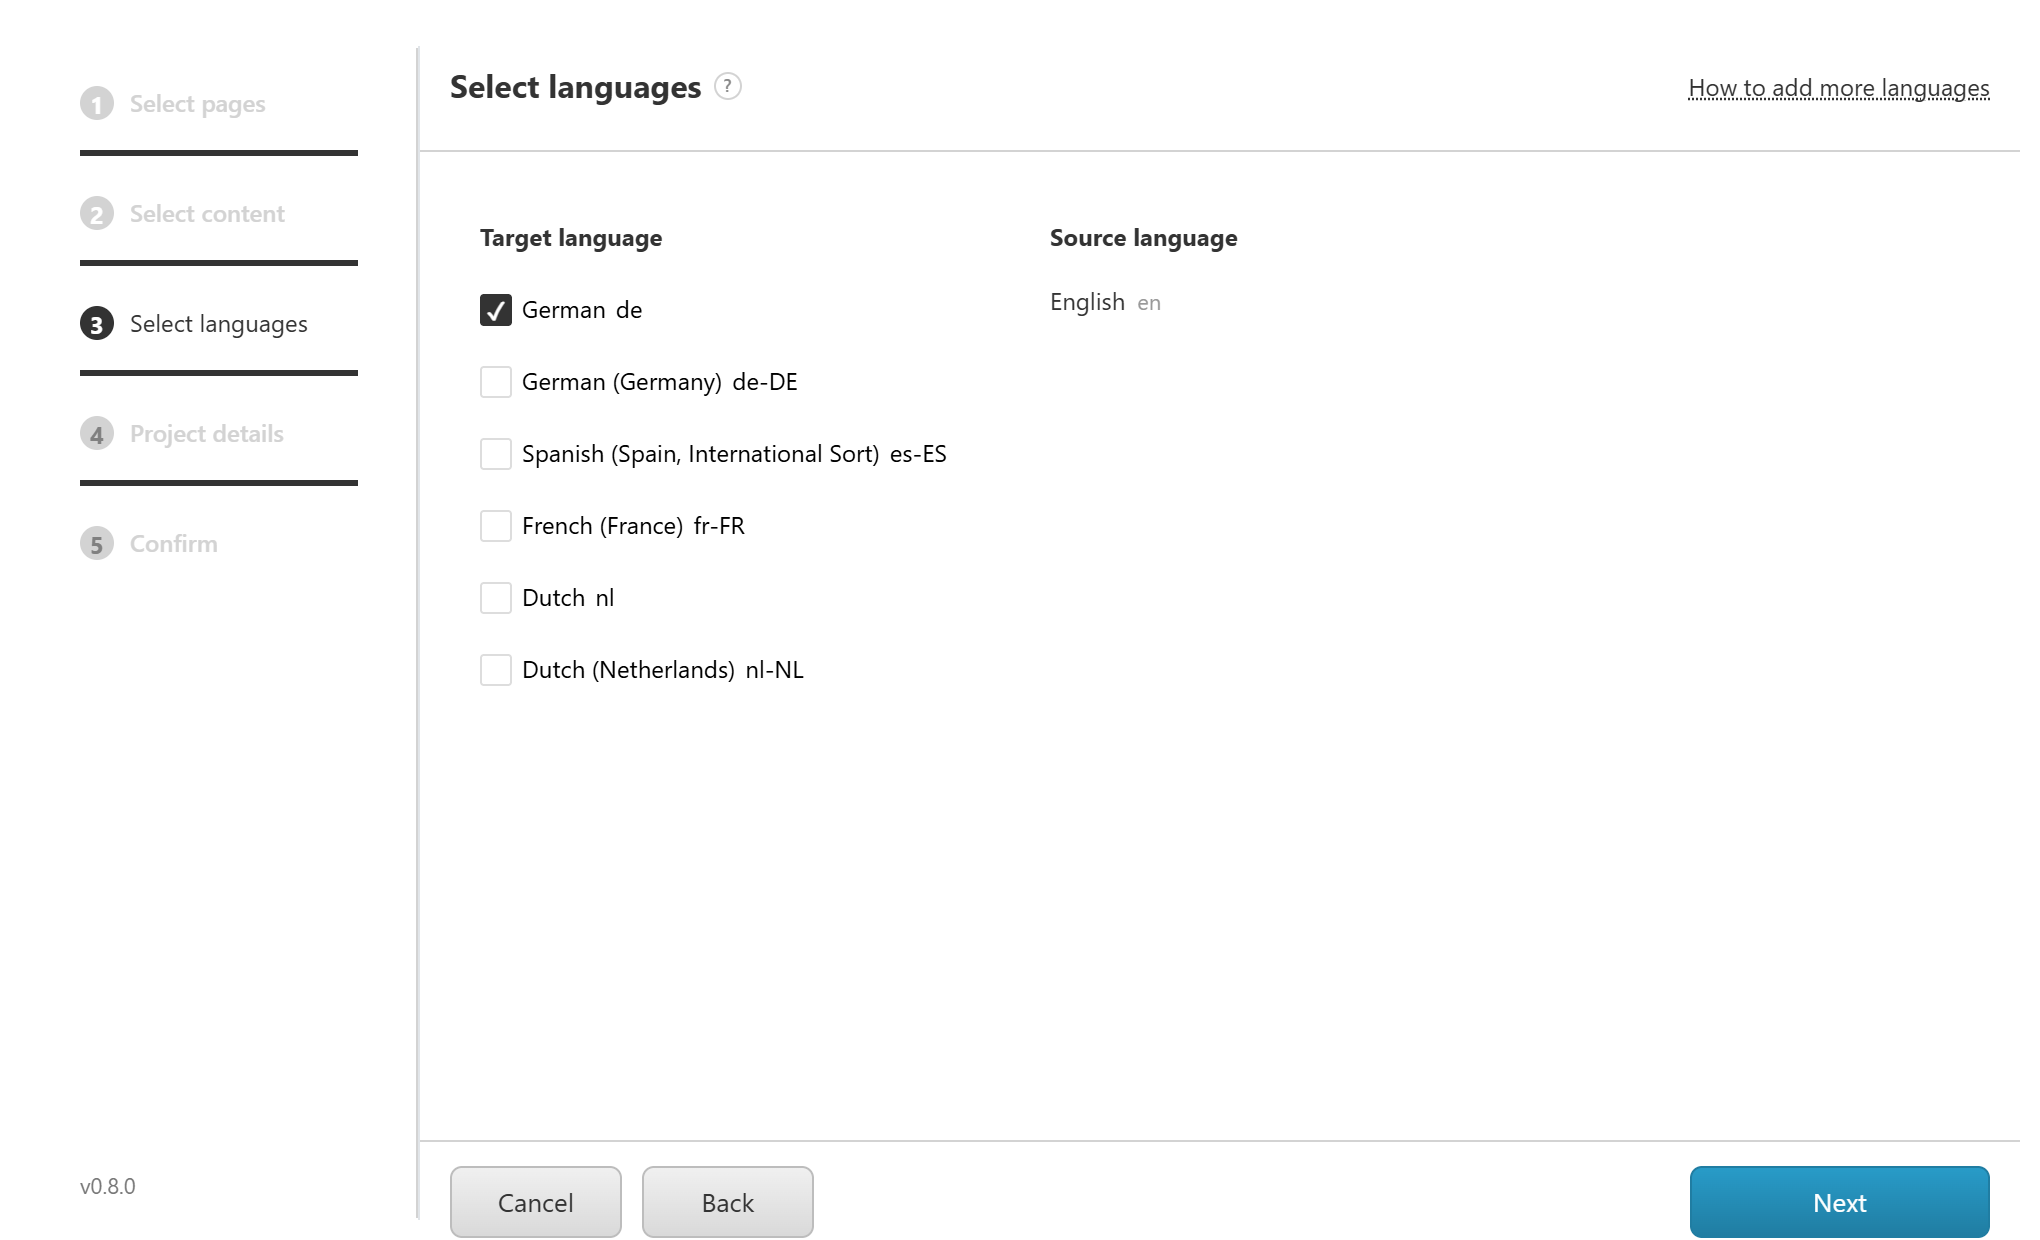Click the v0.8.0 version label
Viewport: 2040px width, 1240px height.
coord(108,1186)
